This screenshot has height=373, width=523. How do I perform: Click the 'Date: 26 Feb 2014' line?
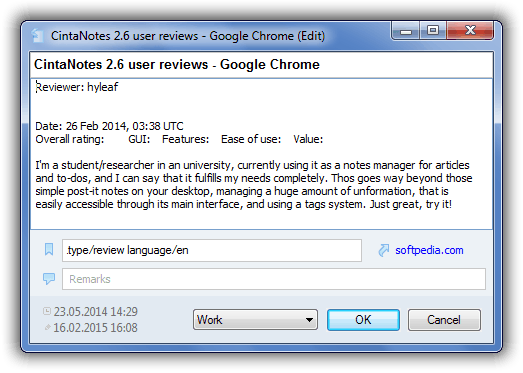(x=109, y=126)
